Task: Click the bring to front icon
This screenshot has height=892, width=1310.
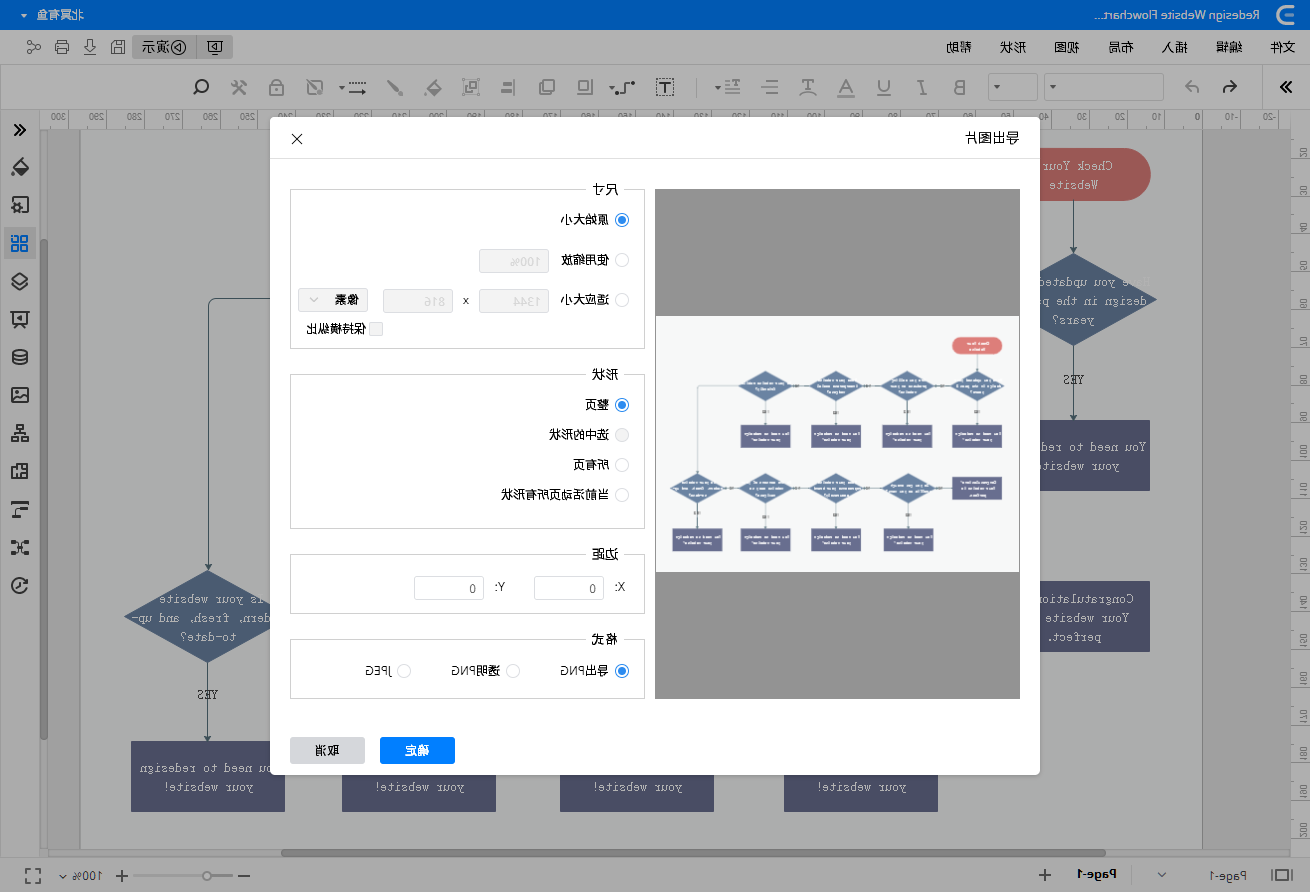Action: click(x=547, y=87)
